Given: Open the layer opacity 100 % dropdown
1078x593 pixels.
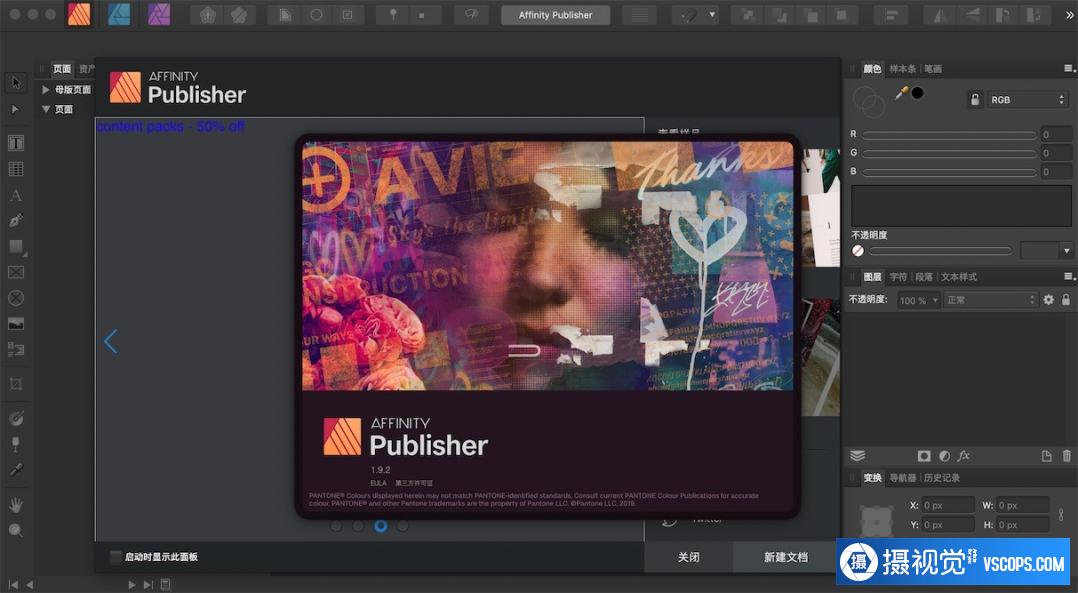Looking at the screenshot, I should point(919,300).
